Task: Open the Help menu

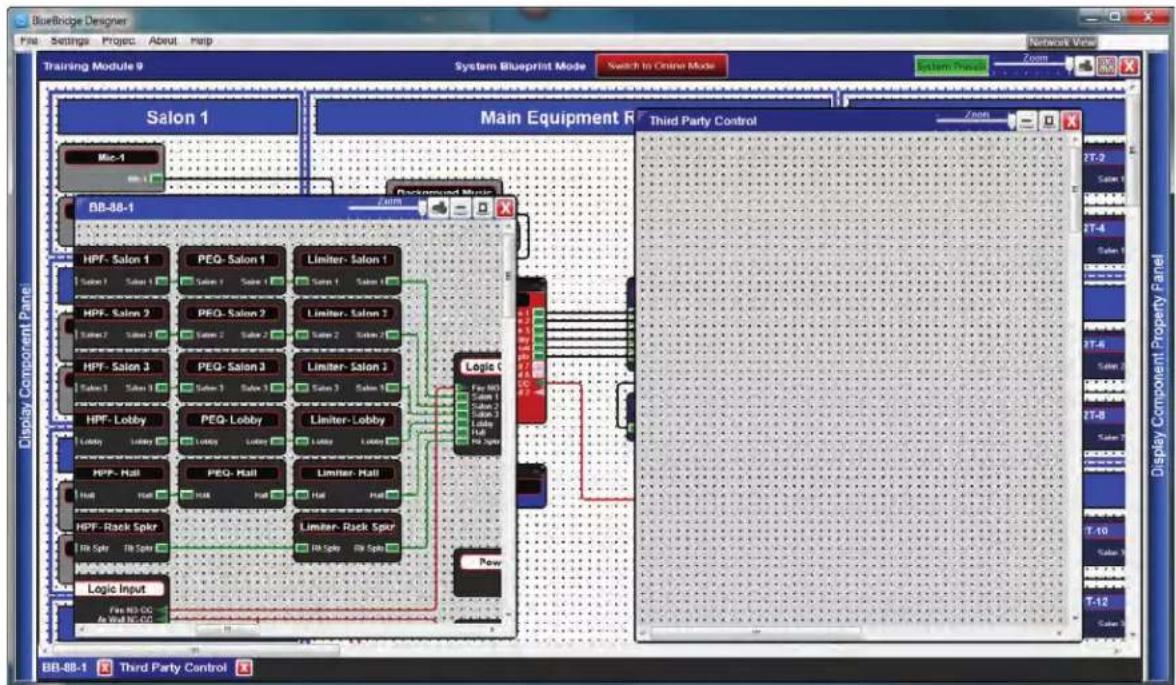Action: click(x=201, y=41)
